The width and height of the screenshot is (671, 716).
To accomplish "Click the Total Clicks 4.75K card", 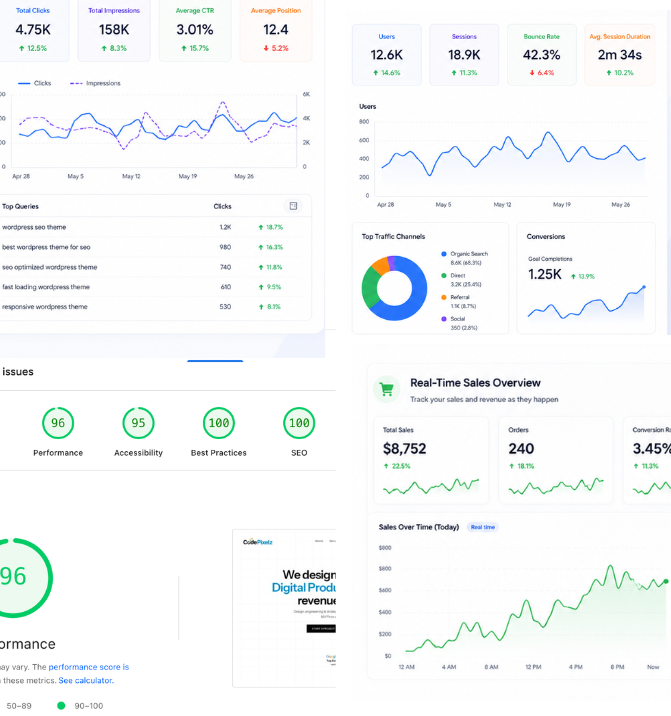I will point(33,30).
